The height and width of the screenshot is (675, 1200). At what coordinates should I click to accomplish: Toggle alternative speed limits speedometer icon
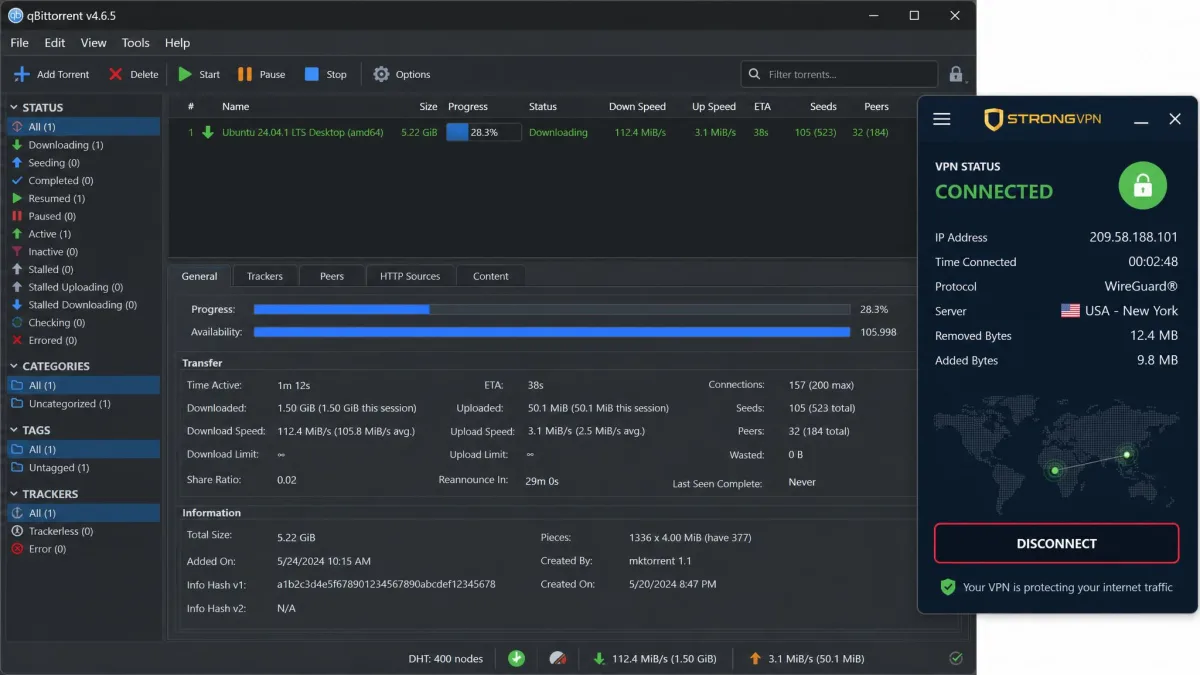coord(558,658)
